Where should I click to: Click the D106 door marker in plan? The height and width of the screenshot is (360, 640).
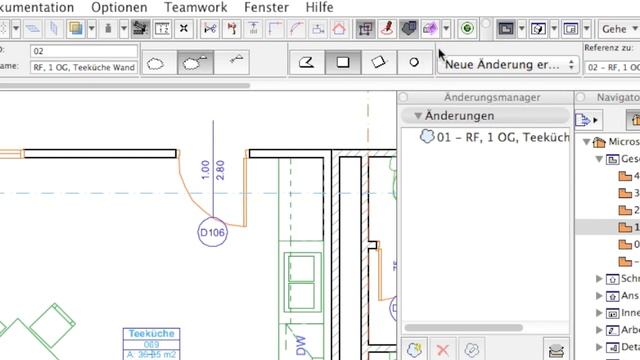pyautogui.click(x=213, y=232)
